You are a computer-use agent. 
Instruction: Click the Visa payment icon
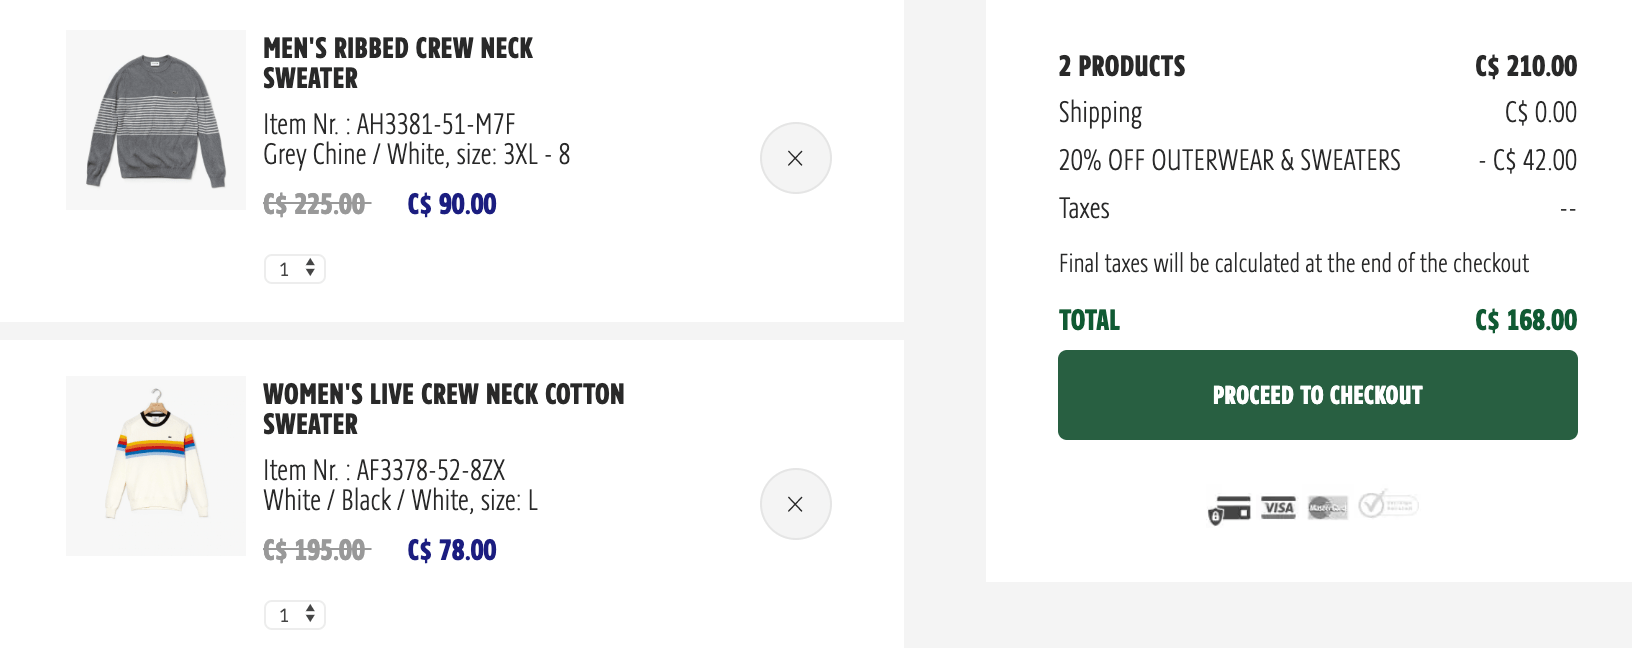(1278, 507)
